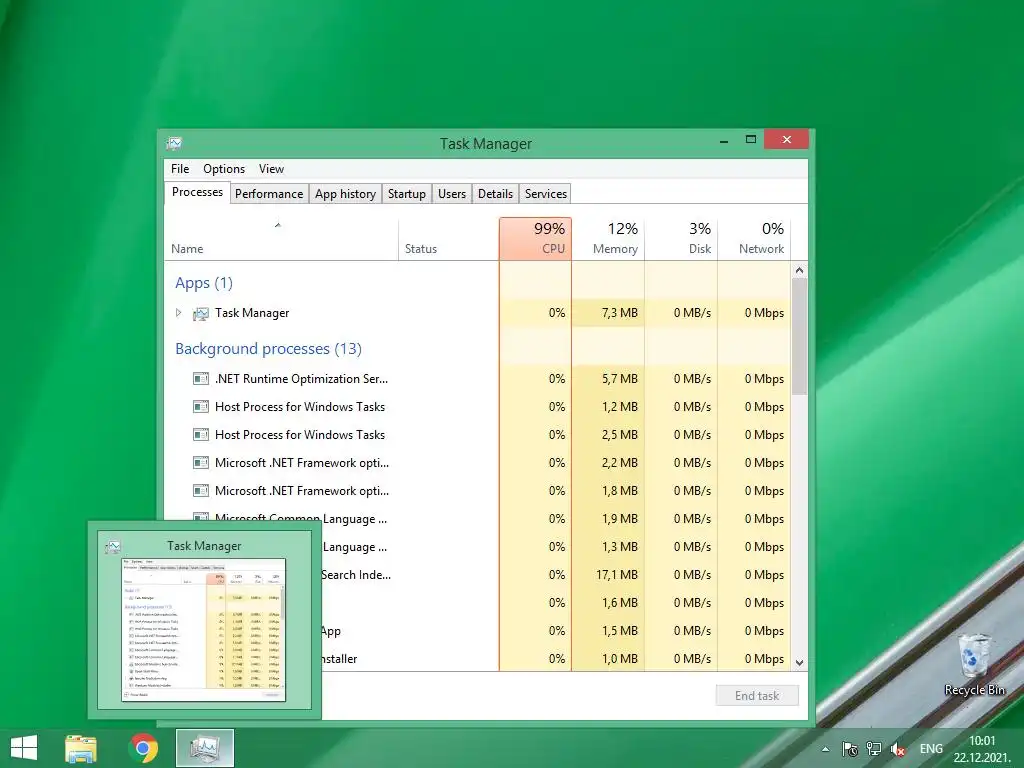Click the End task button
Screen dimensions: 1024x768
757,696
